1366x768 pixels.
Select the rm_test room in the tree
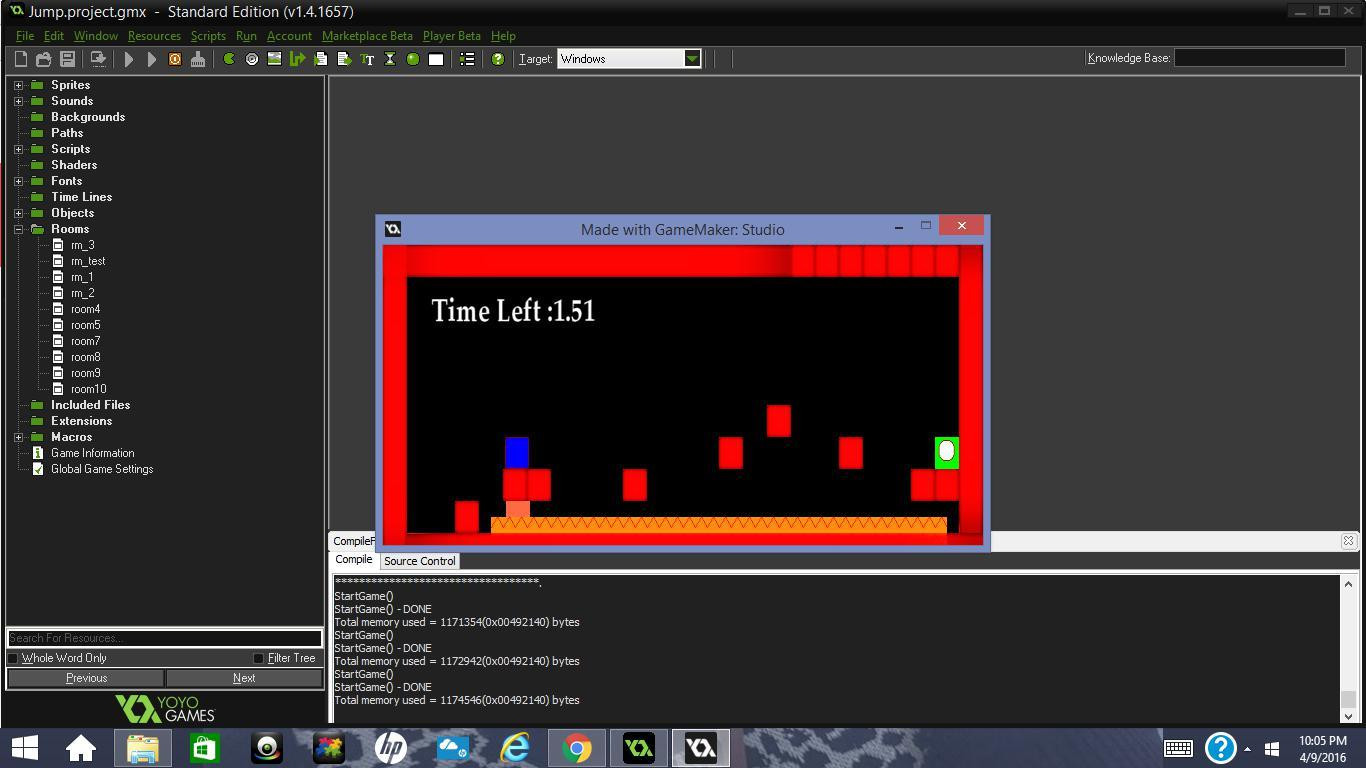point(88,261)
